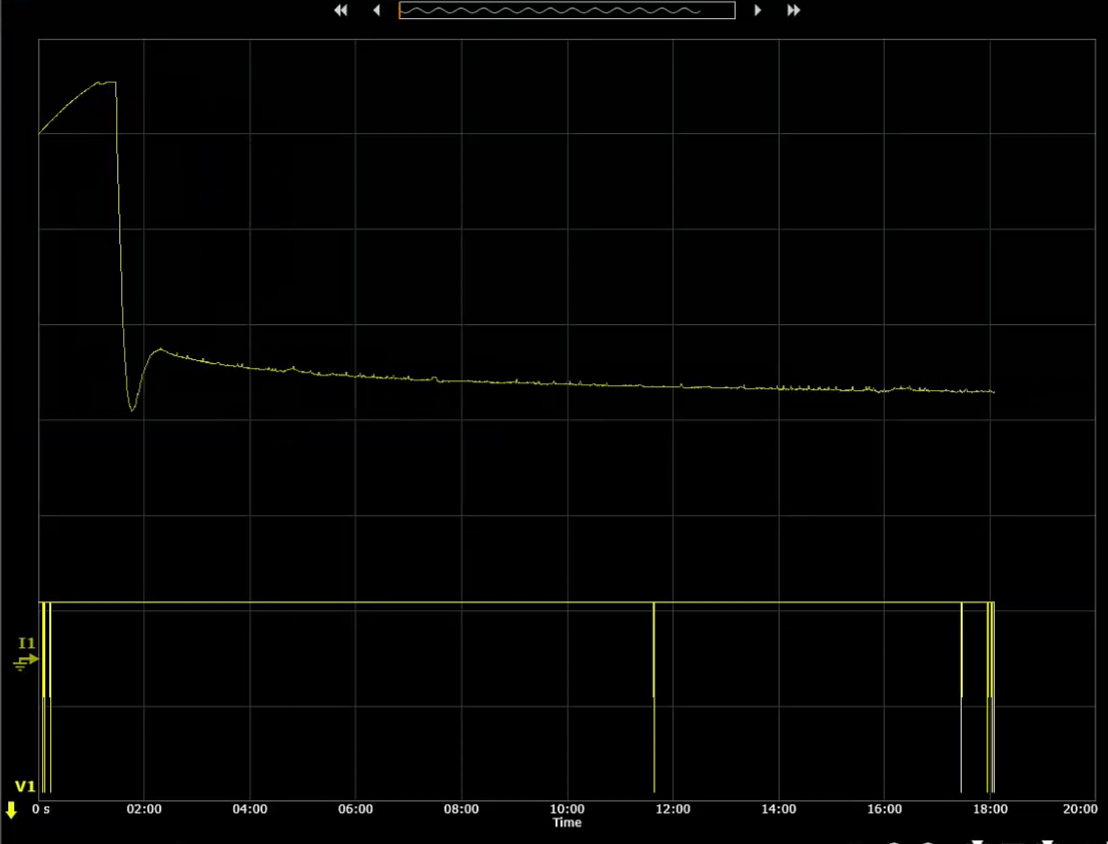Click the 20:00 time axis label
Screen dimensions: 1108x844
click(x=1080, y=809)
